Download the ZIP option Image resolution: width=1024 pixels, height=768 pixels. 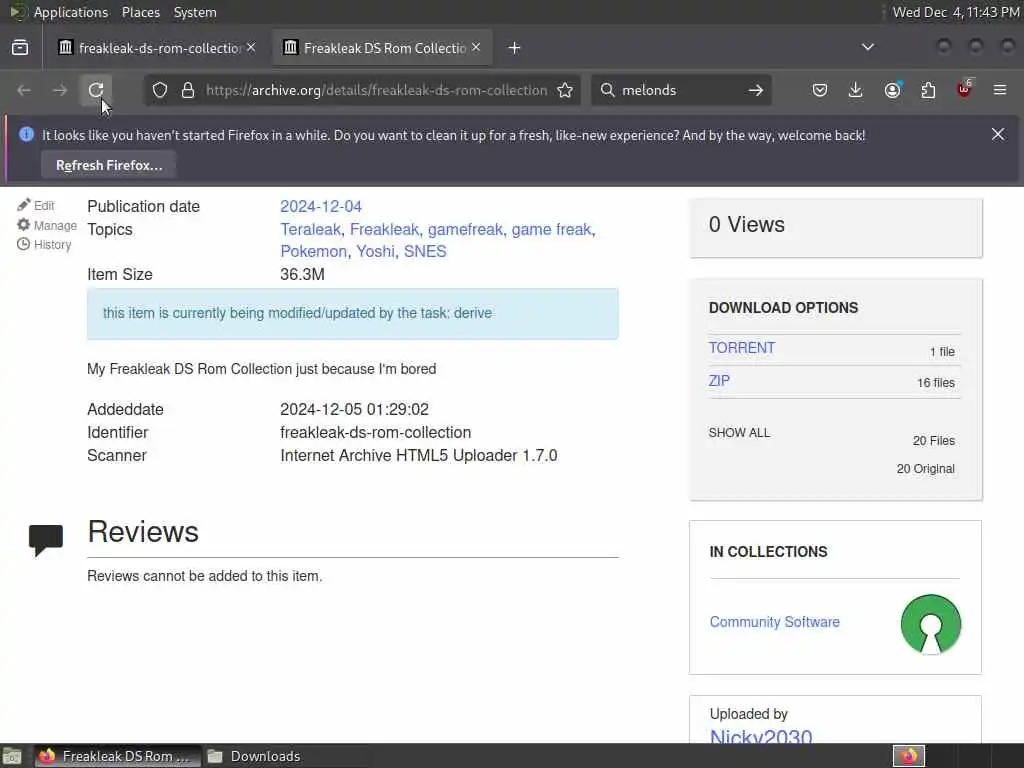click(x=719, y=381)
